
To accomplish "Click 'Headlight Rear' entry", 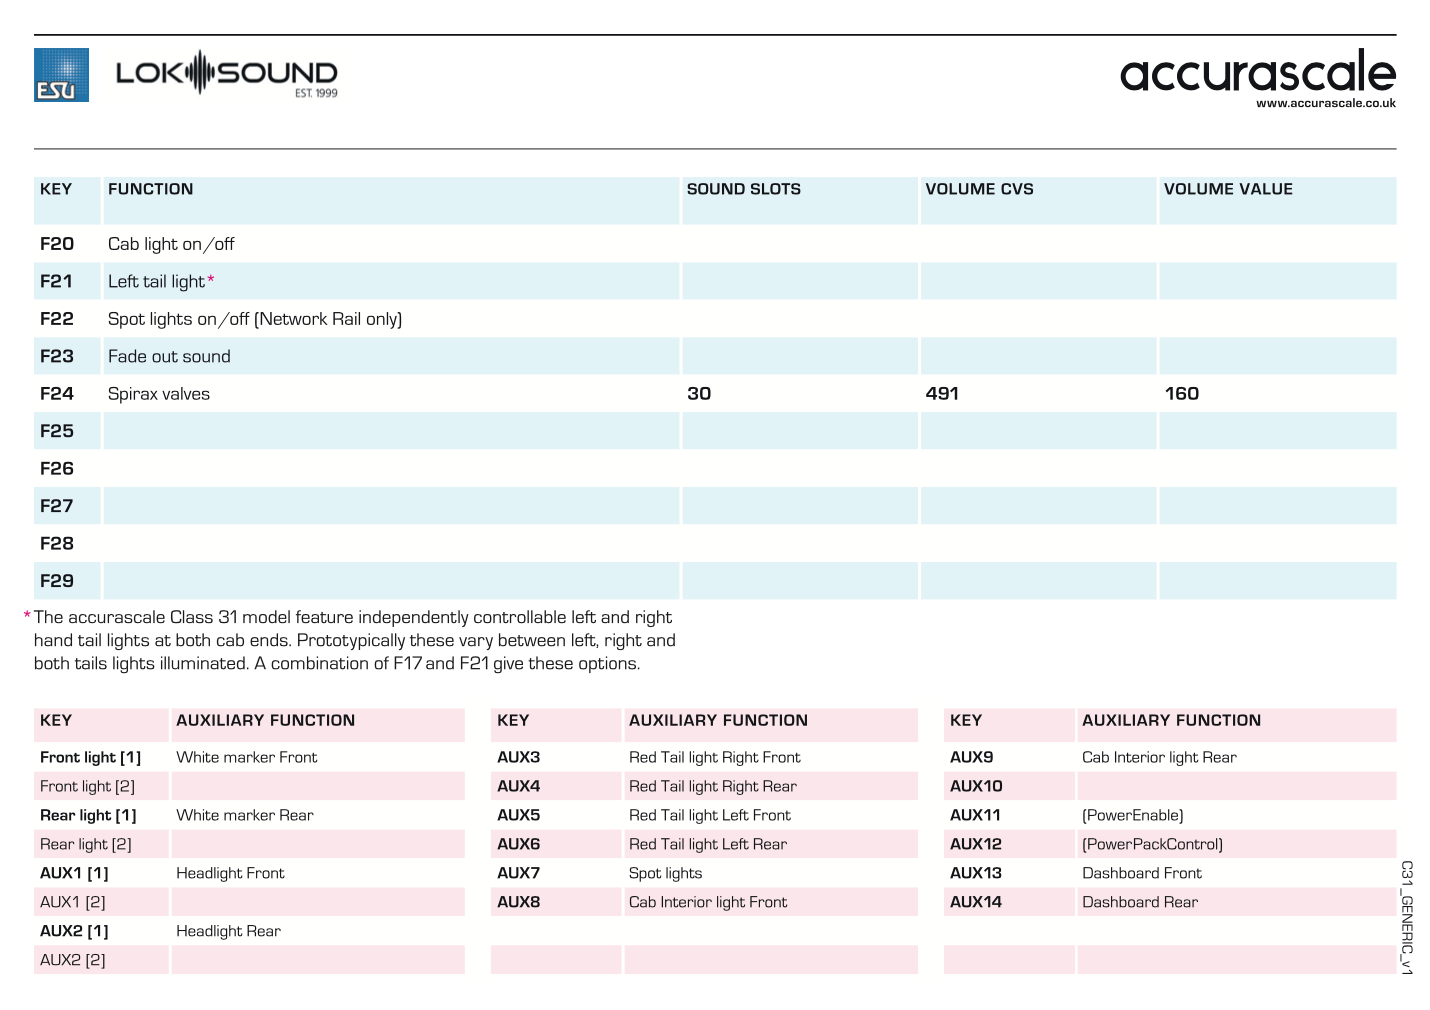I will click(228, 932).
